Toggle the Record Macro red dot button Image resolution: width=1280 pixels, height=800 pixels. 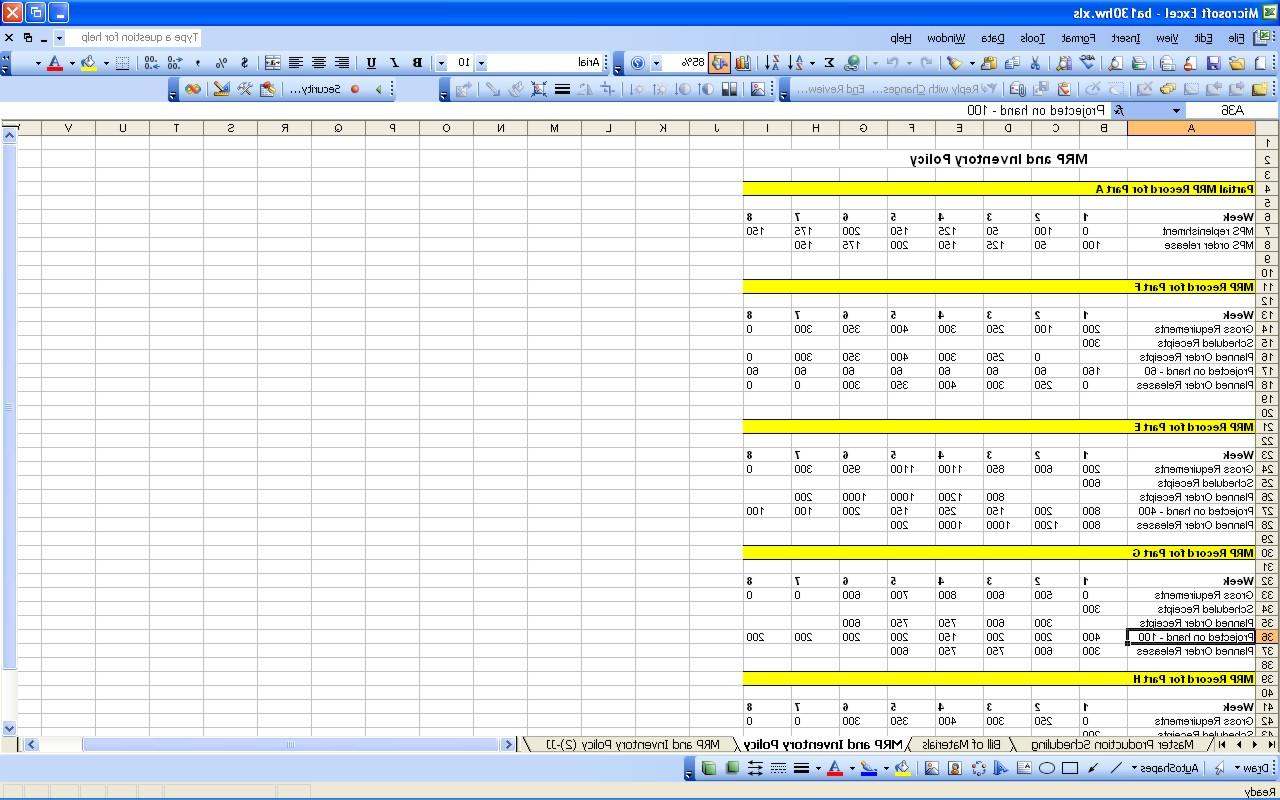click(355, 88)
